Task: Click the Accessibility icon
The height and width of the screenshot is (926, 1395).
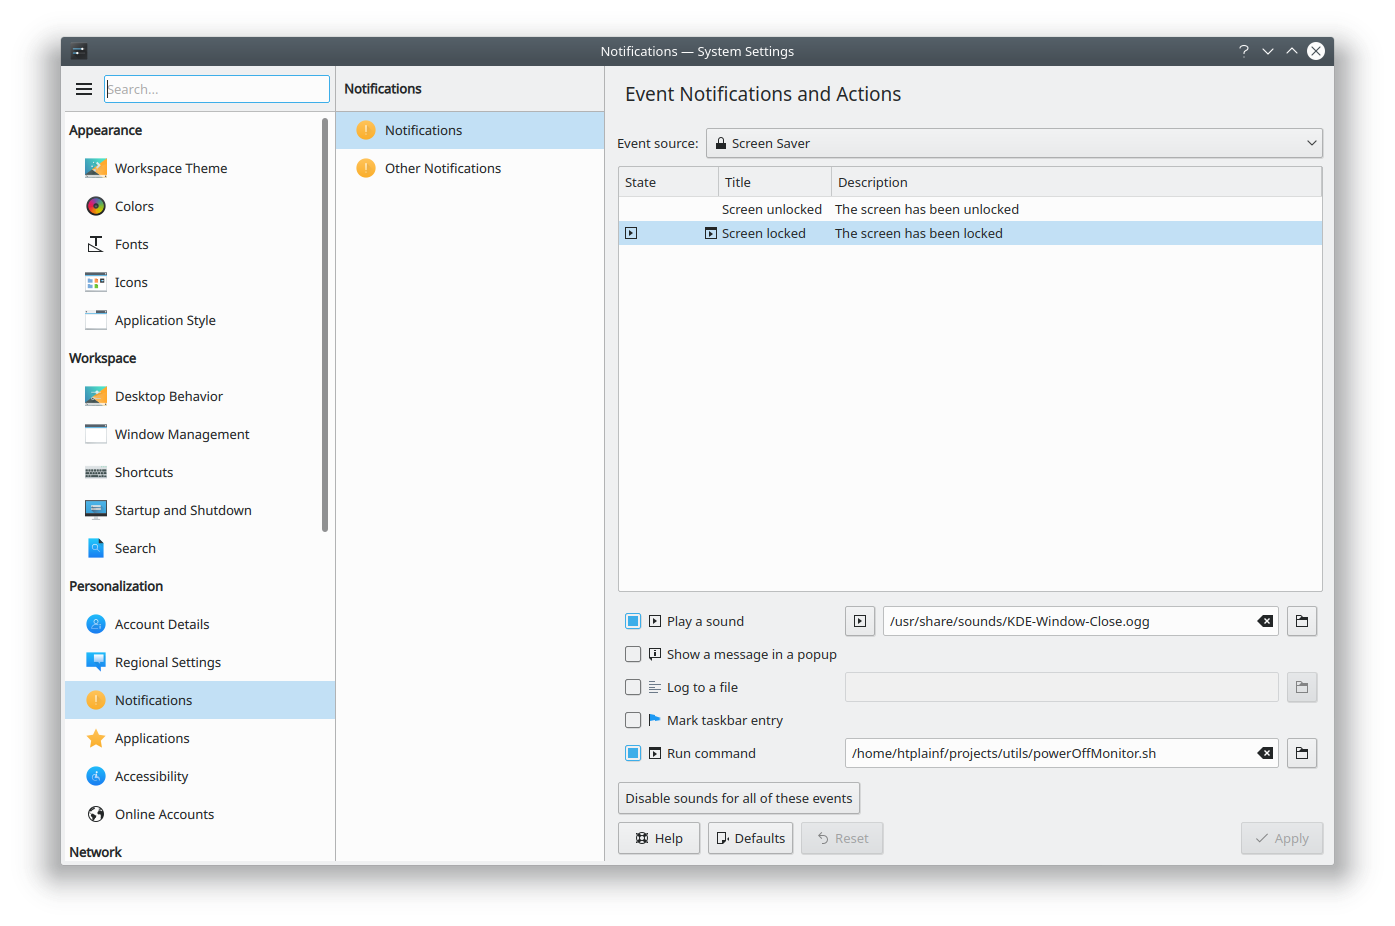Action: [96, 776]
